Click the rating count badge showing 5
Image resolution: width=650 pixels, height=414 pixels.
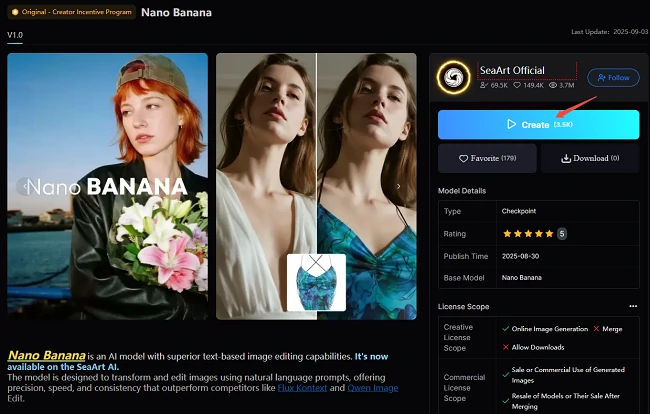(x=561, y=233)
